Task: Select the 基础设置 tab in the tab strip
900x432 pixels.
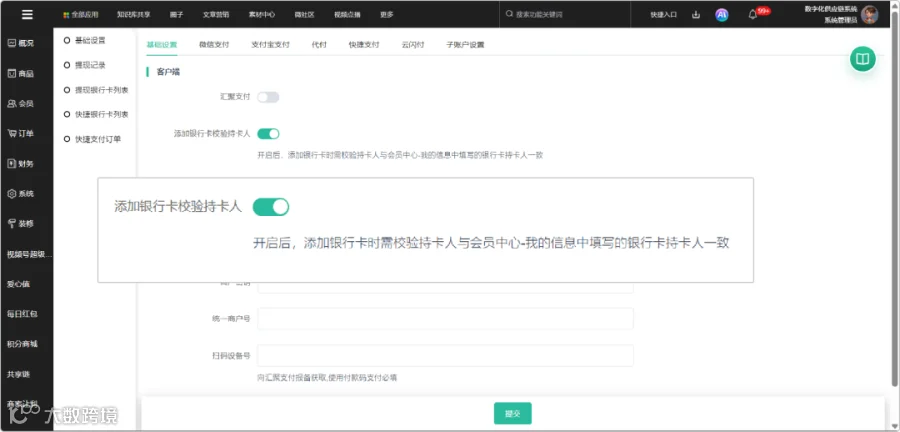Action: point(162,45)
